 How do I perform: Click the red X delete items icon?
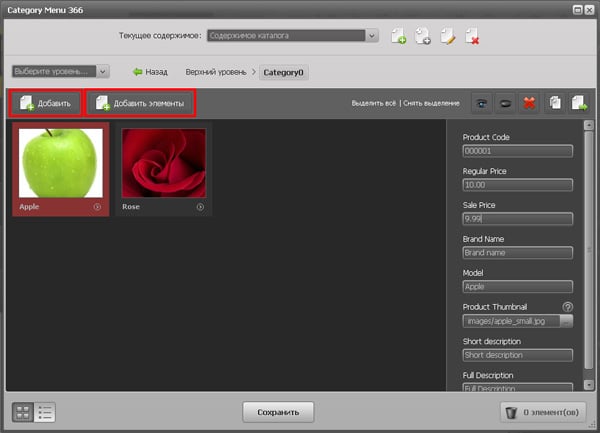529,102
